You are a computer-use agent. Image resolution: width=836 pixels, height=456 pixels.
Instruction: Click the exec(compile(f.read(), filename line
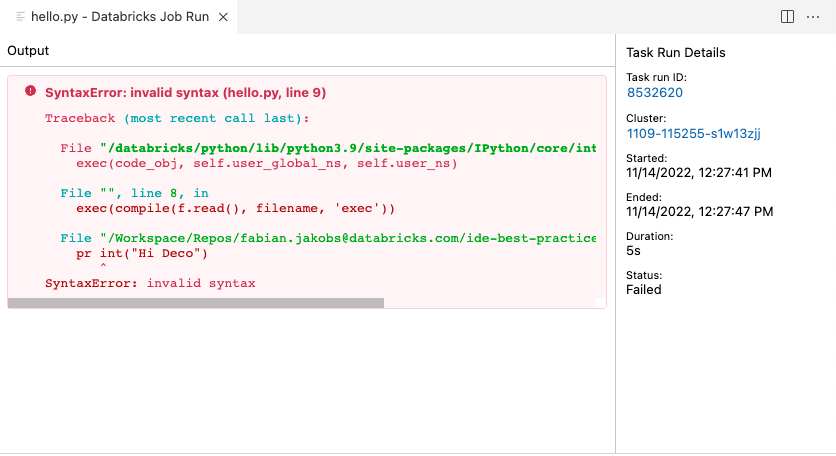(x=235, y=209)
